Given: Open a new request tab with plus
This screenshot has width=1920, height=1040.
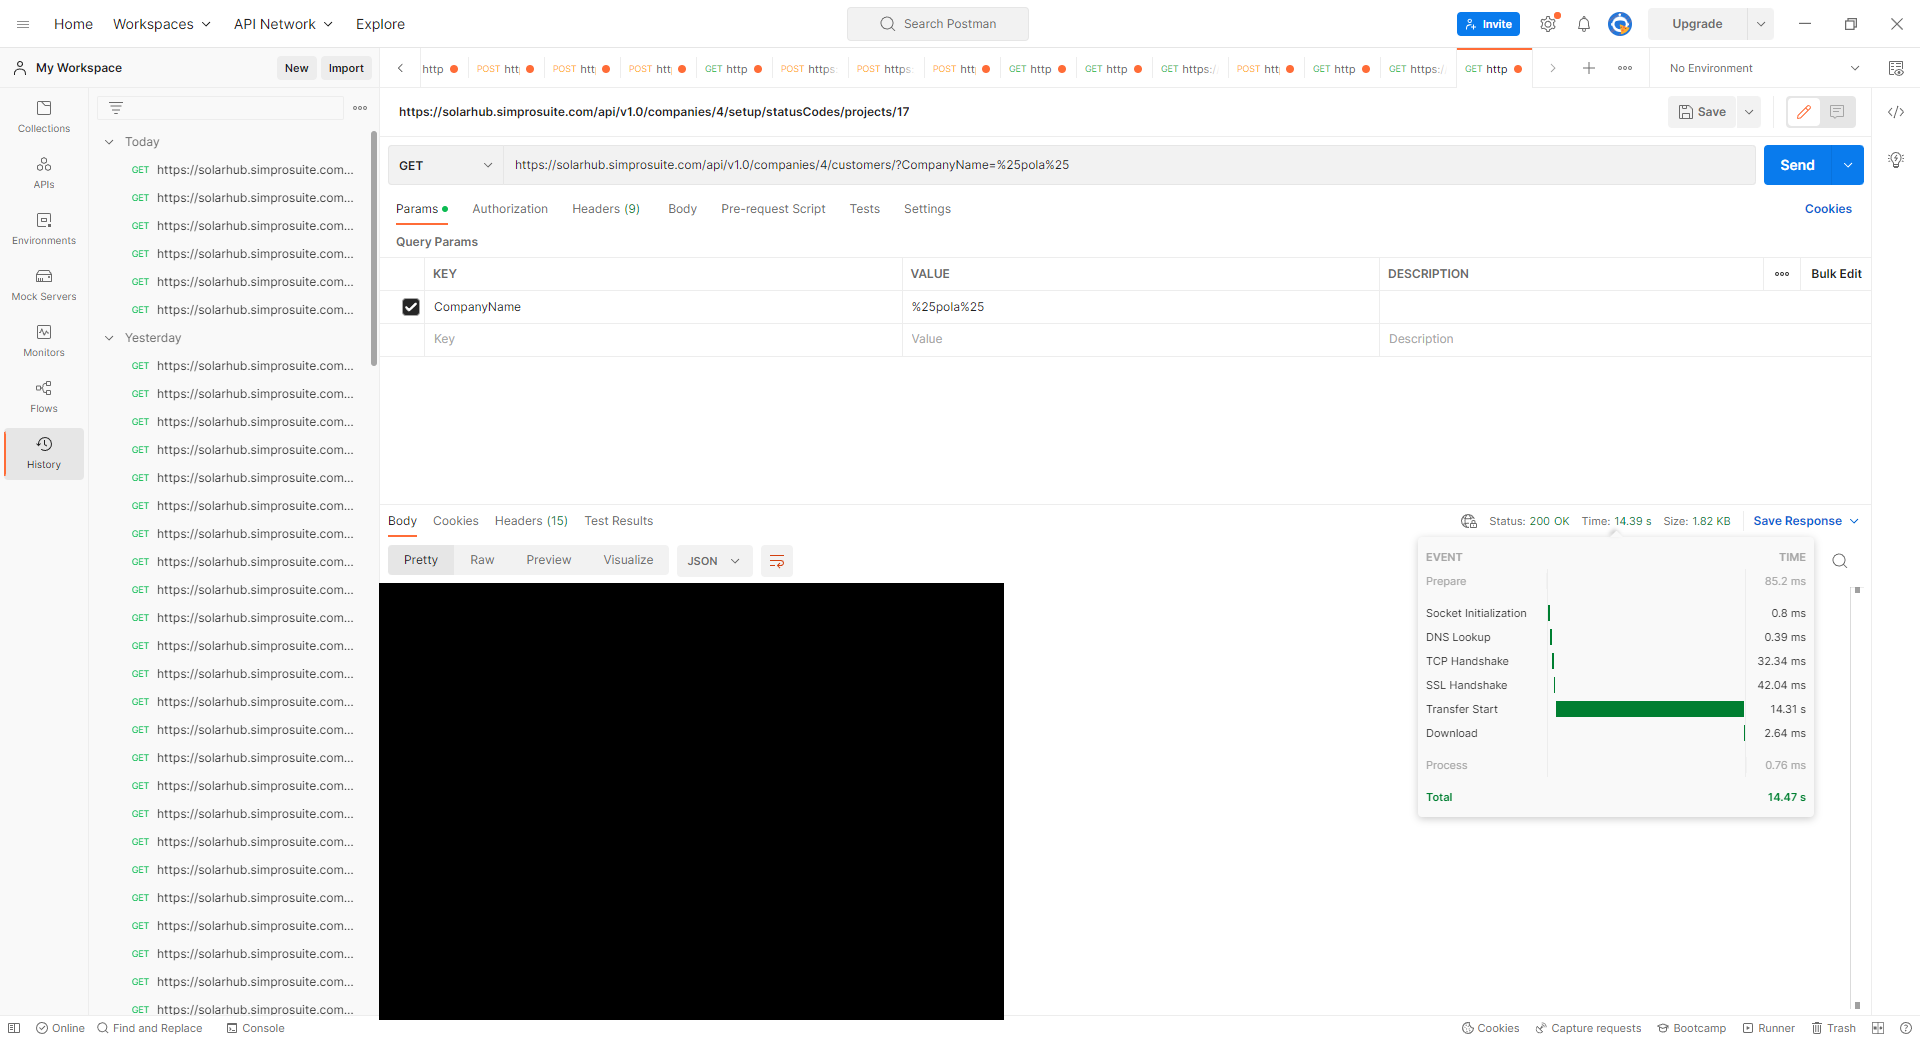Looking at the screenshot, I should 1589,68.
